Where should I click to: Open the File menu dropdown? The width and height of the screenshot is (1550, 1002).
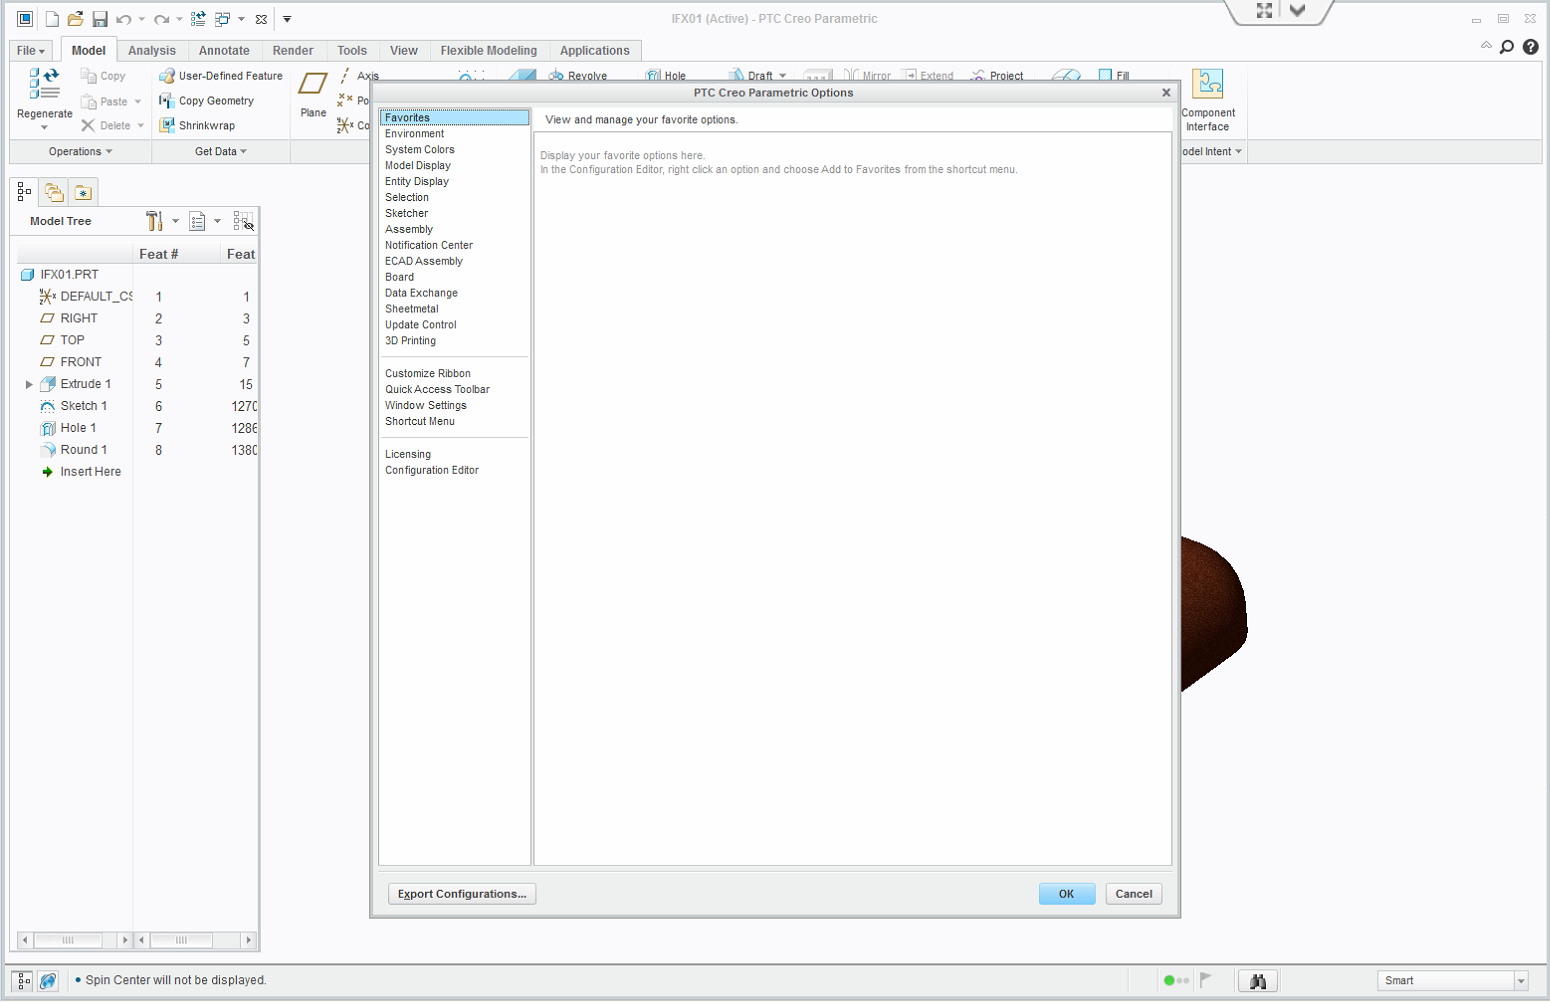[x=31, y=51]
